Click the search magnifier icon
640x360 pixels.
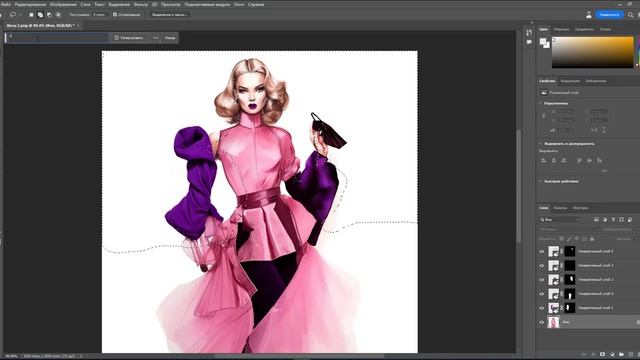pyautogui.click(x=631, y=15)
